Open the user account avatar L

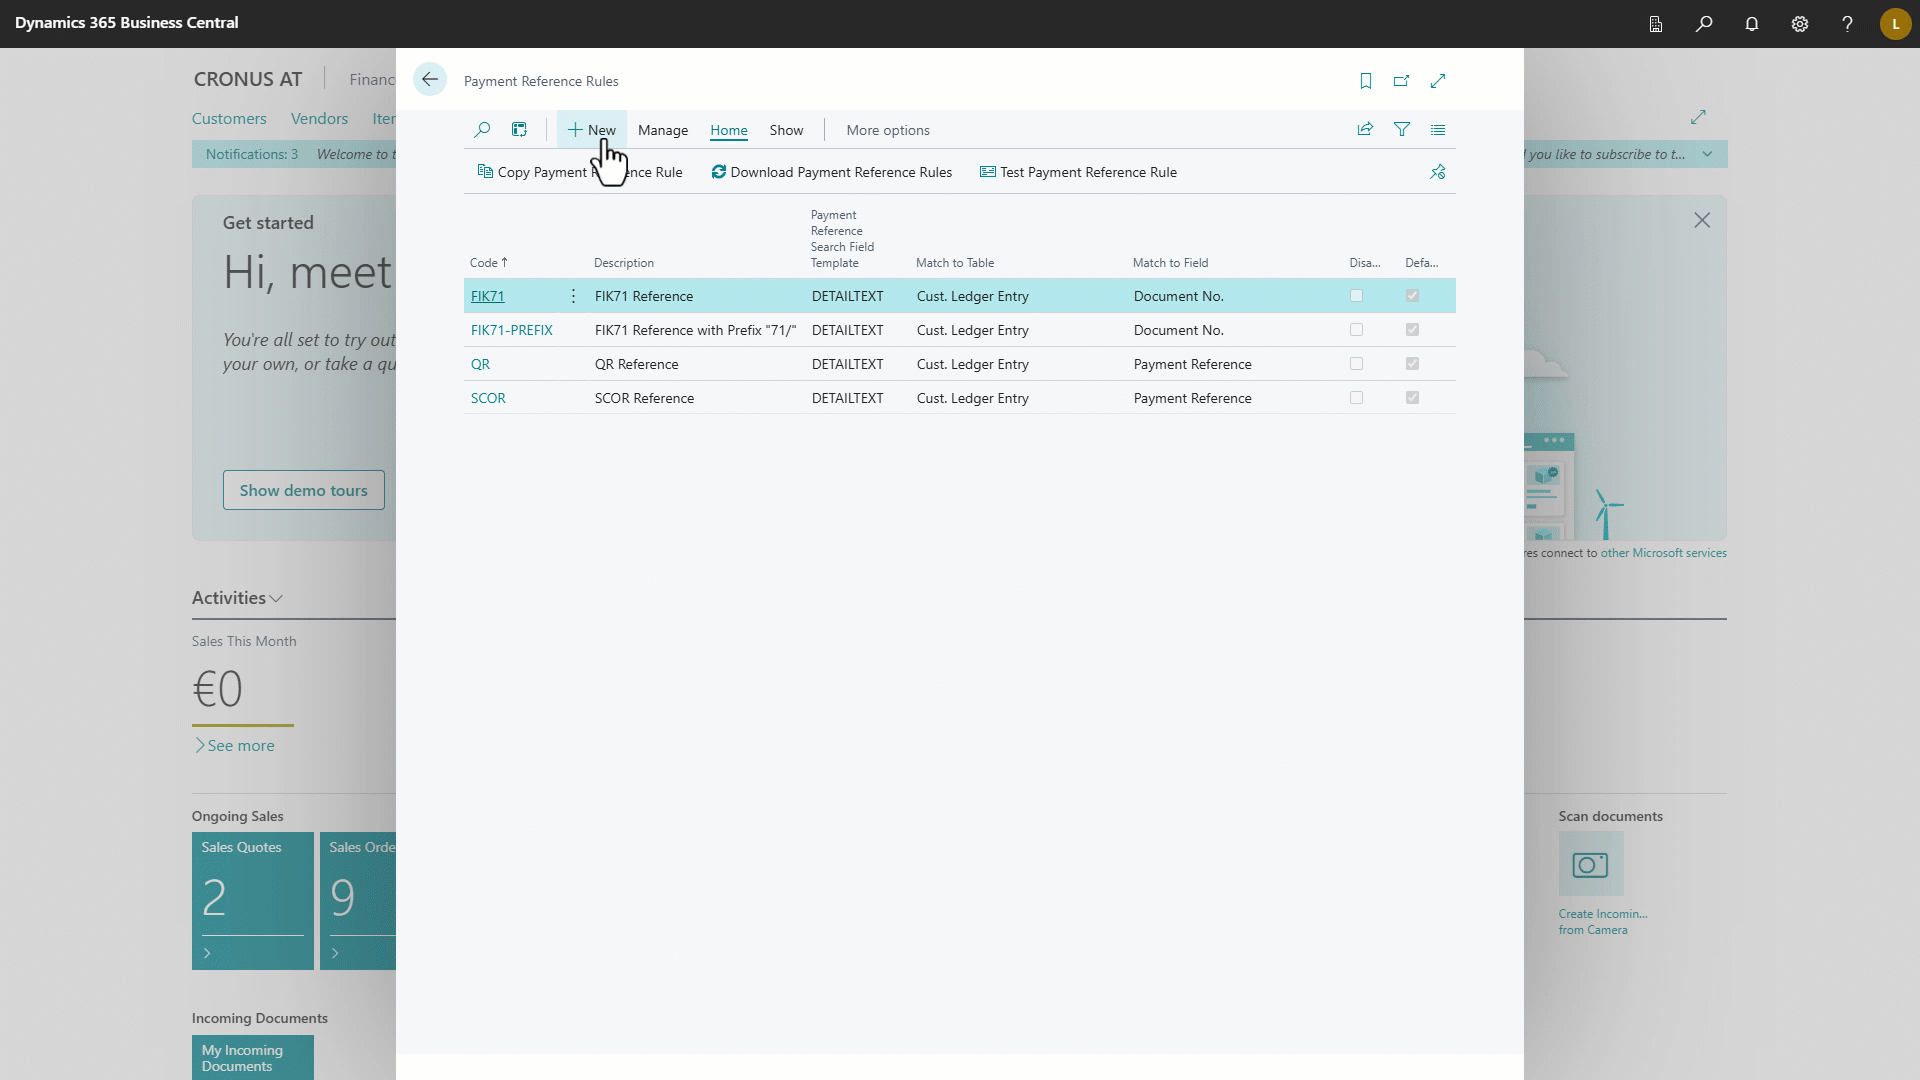point(1895,24)
